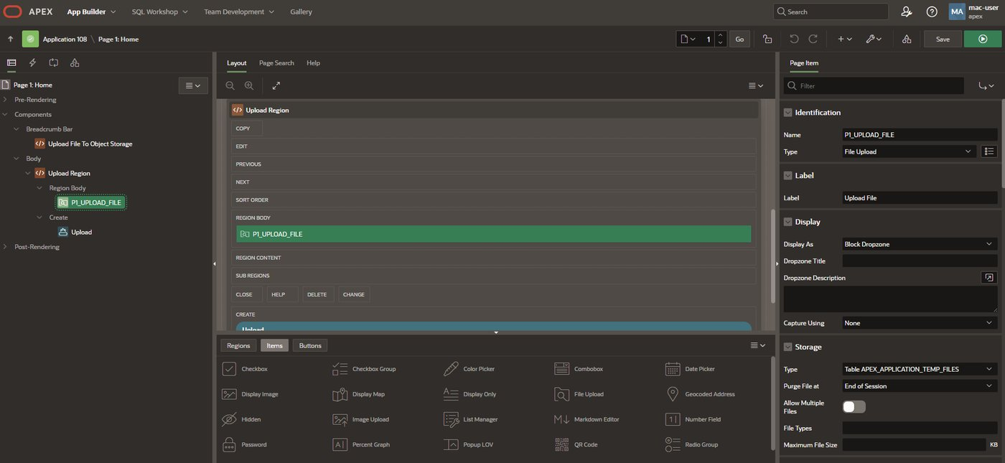Click the Label input field
This screenshot has height=463, width=1005.
tap(920, 198)
